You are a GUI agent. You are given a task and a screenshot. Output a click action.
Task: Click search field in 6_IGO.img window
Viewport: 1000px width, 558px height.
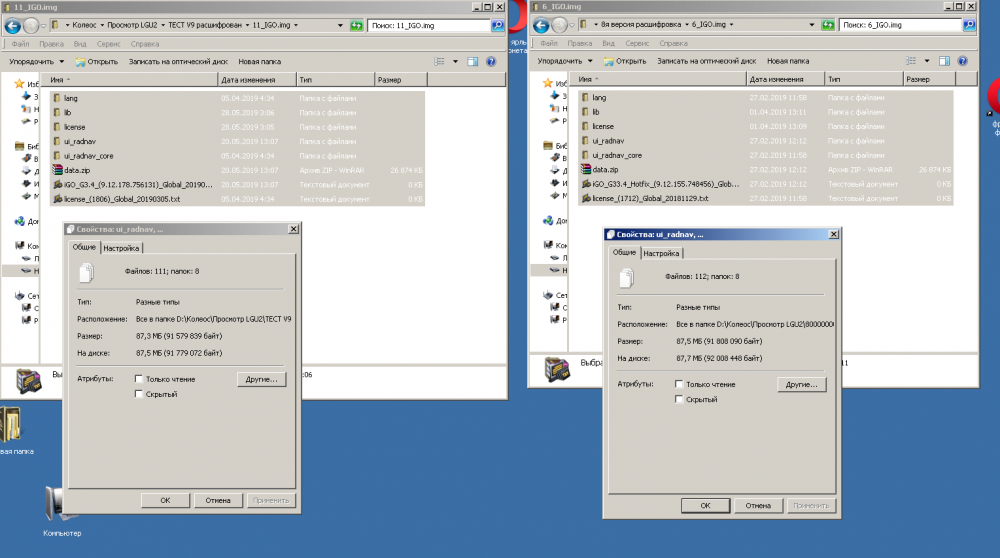coord(900,25)
